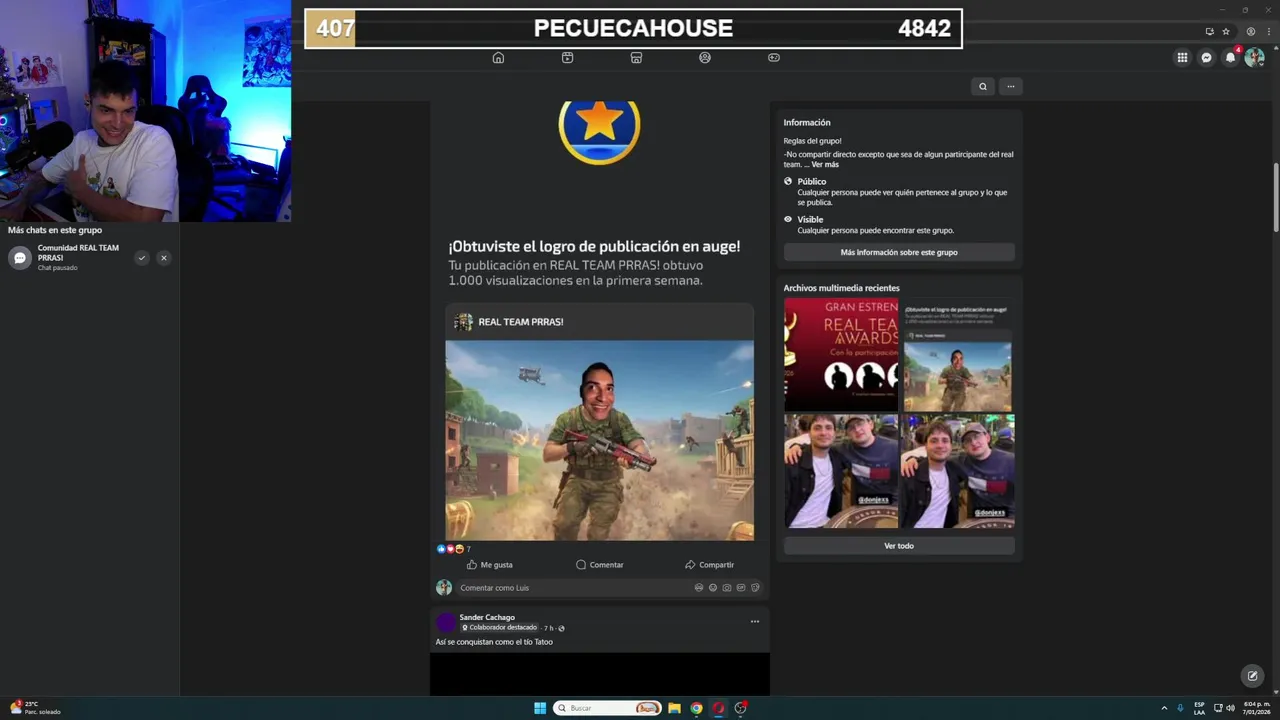Image resolution: width=1280 pixels, height=720 pixels.
Task: Open Chrome profile icon
Action: pos(1250,31)
